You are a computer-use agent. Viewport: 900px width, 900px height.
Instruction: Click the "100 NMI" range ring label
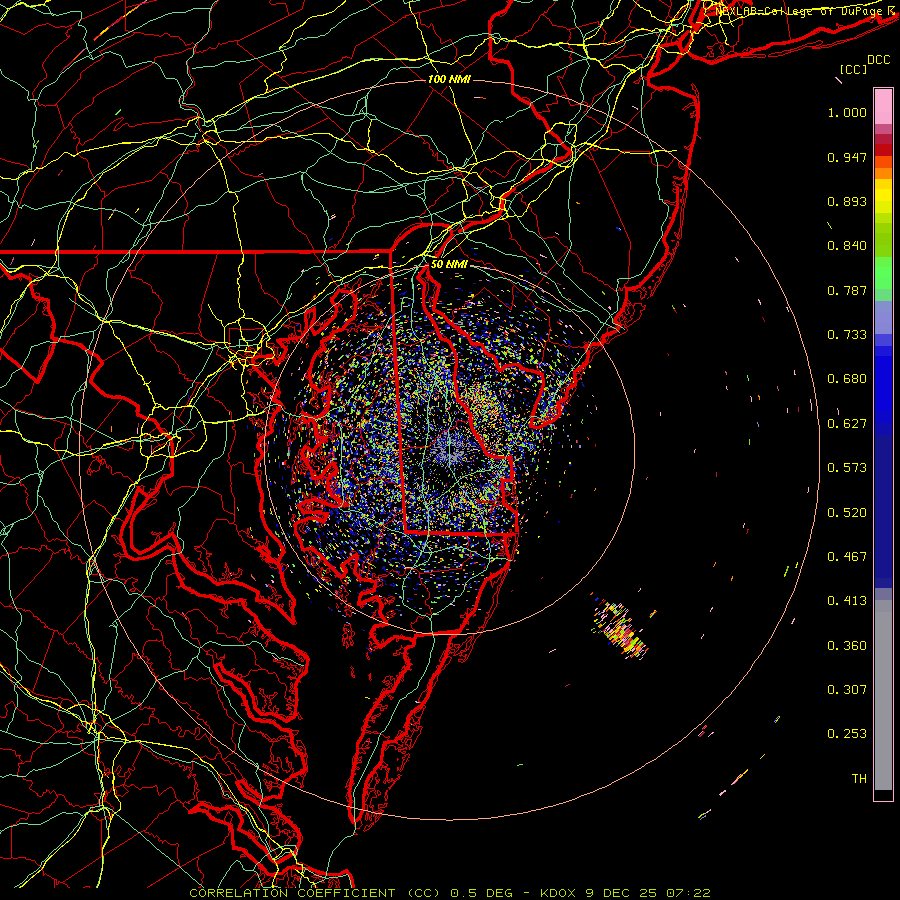point(449,79)
